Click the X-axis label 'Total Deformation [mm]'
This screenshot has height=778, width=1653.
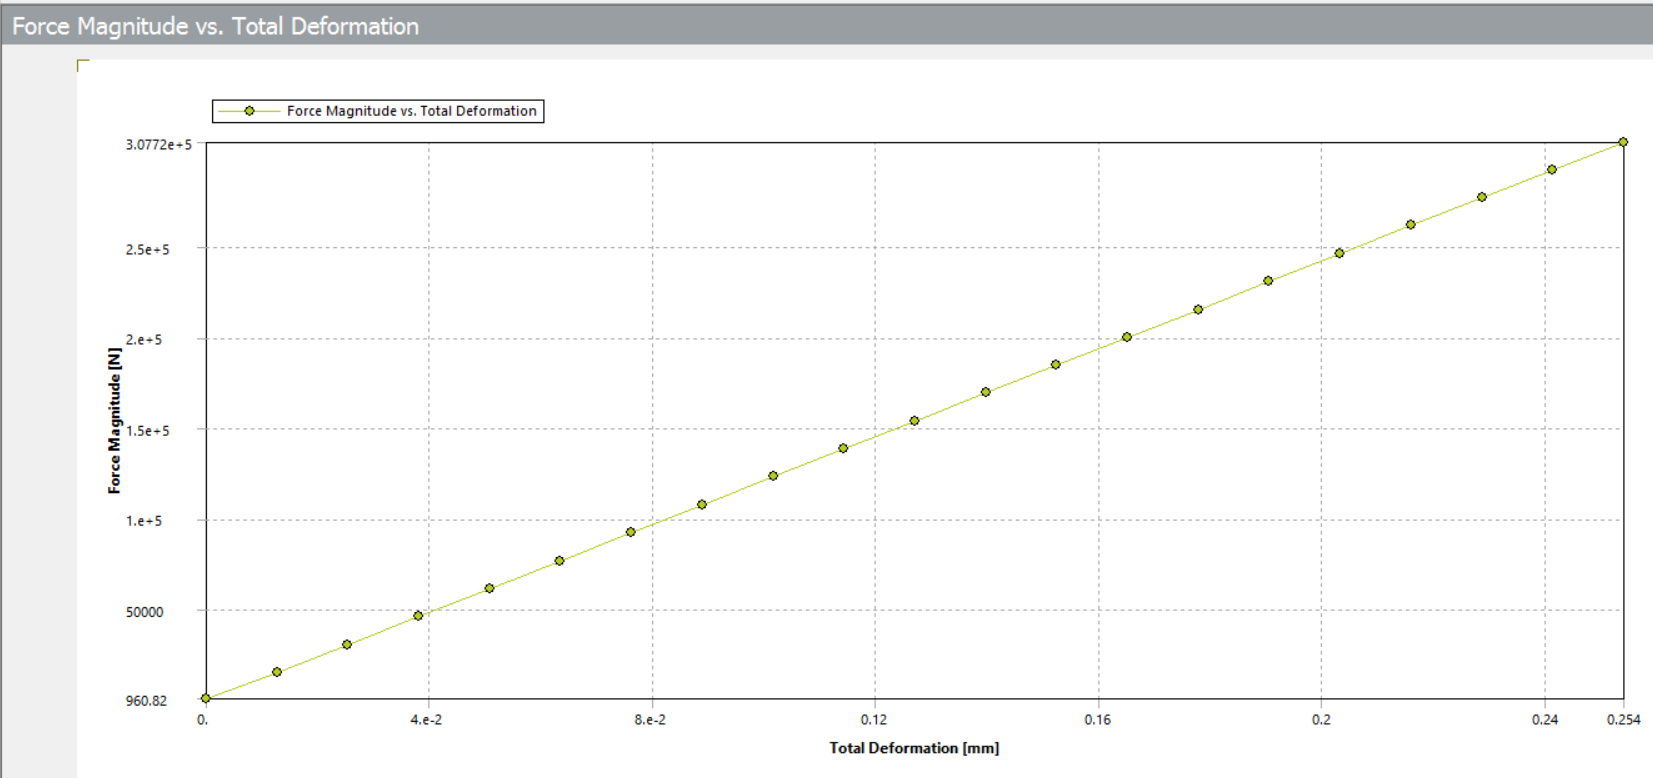[914, 748]
